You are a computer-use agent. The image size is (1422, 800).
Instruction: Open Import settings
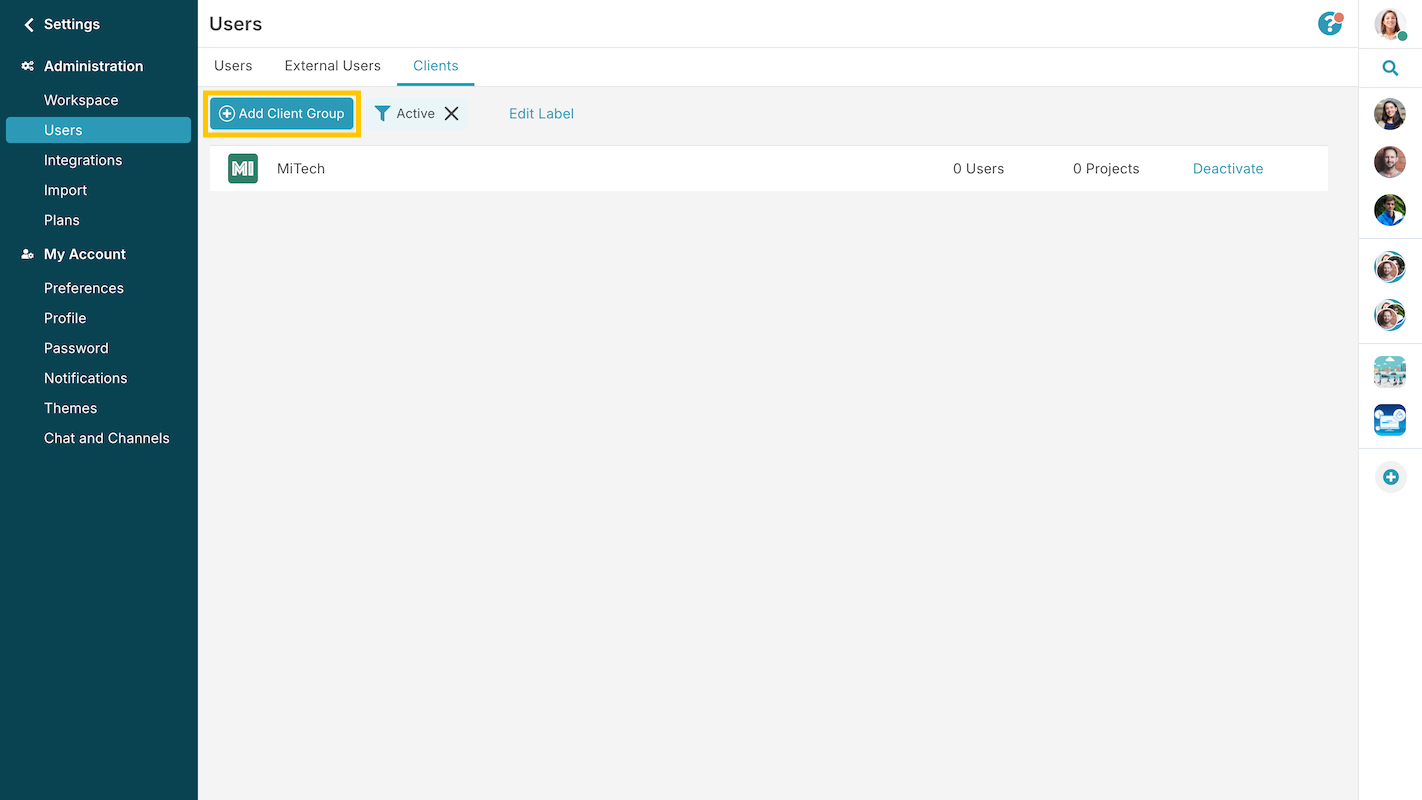pyautogui.click(x=65, y=190)
